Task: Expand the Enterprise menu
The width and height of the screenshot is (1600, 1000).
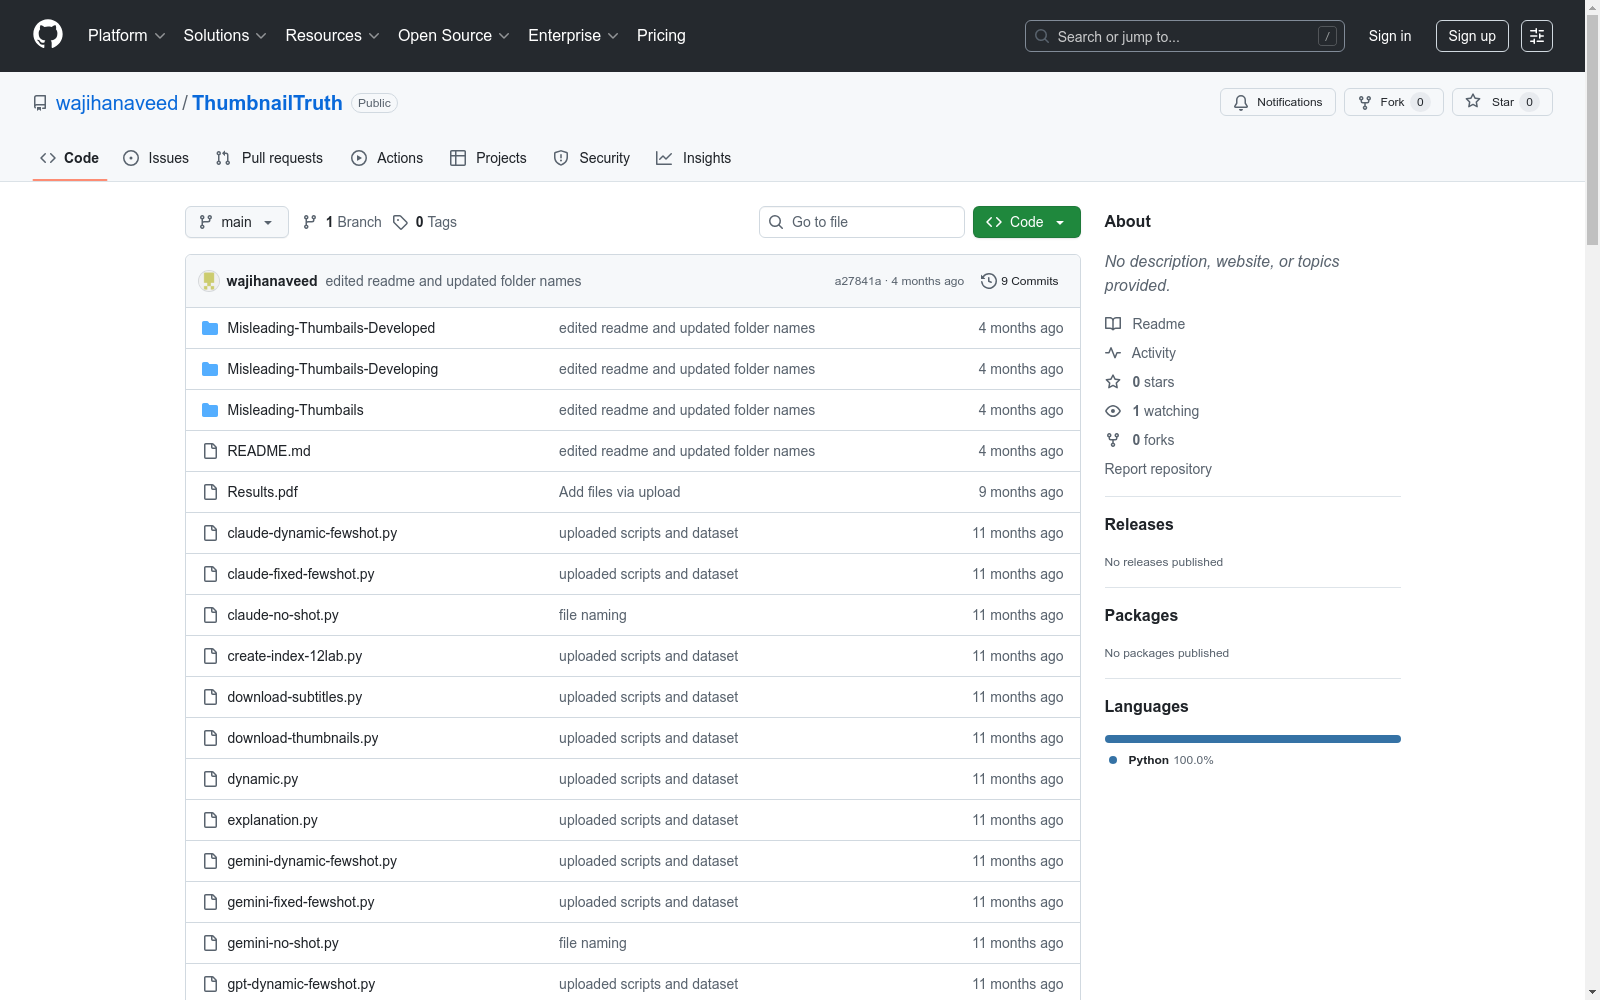Action: [573, 35]
